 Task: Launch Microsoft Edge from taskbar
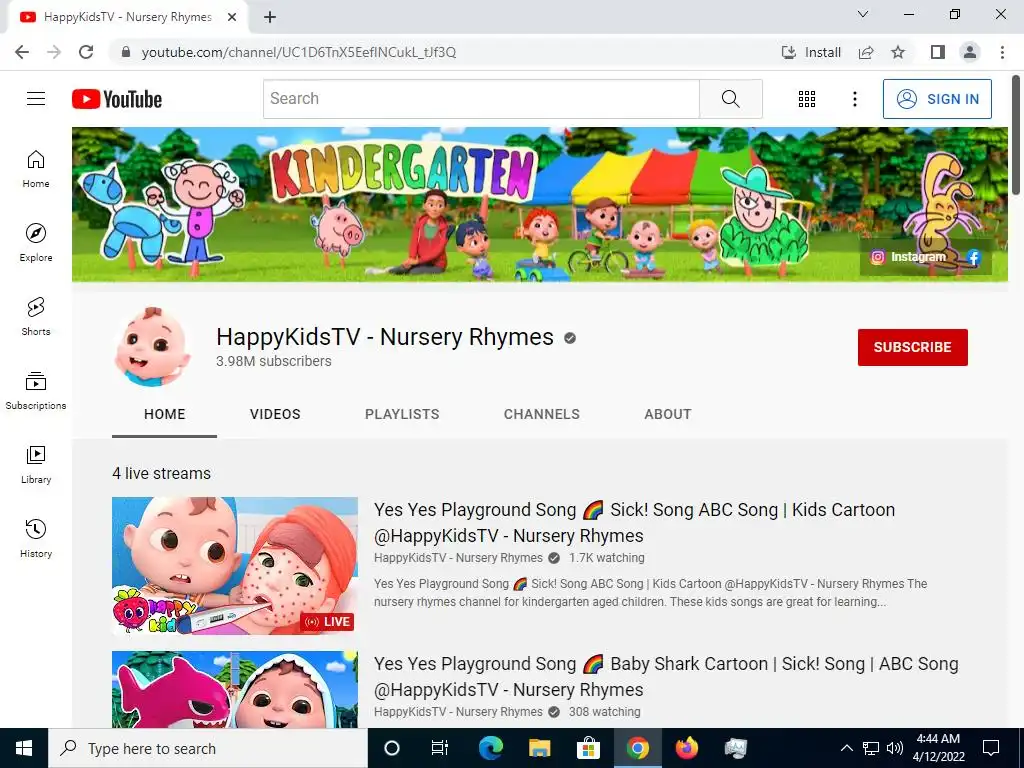[x=490, y=748]
